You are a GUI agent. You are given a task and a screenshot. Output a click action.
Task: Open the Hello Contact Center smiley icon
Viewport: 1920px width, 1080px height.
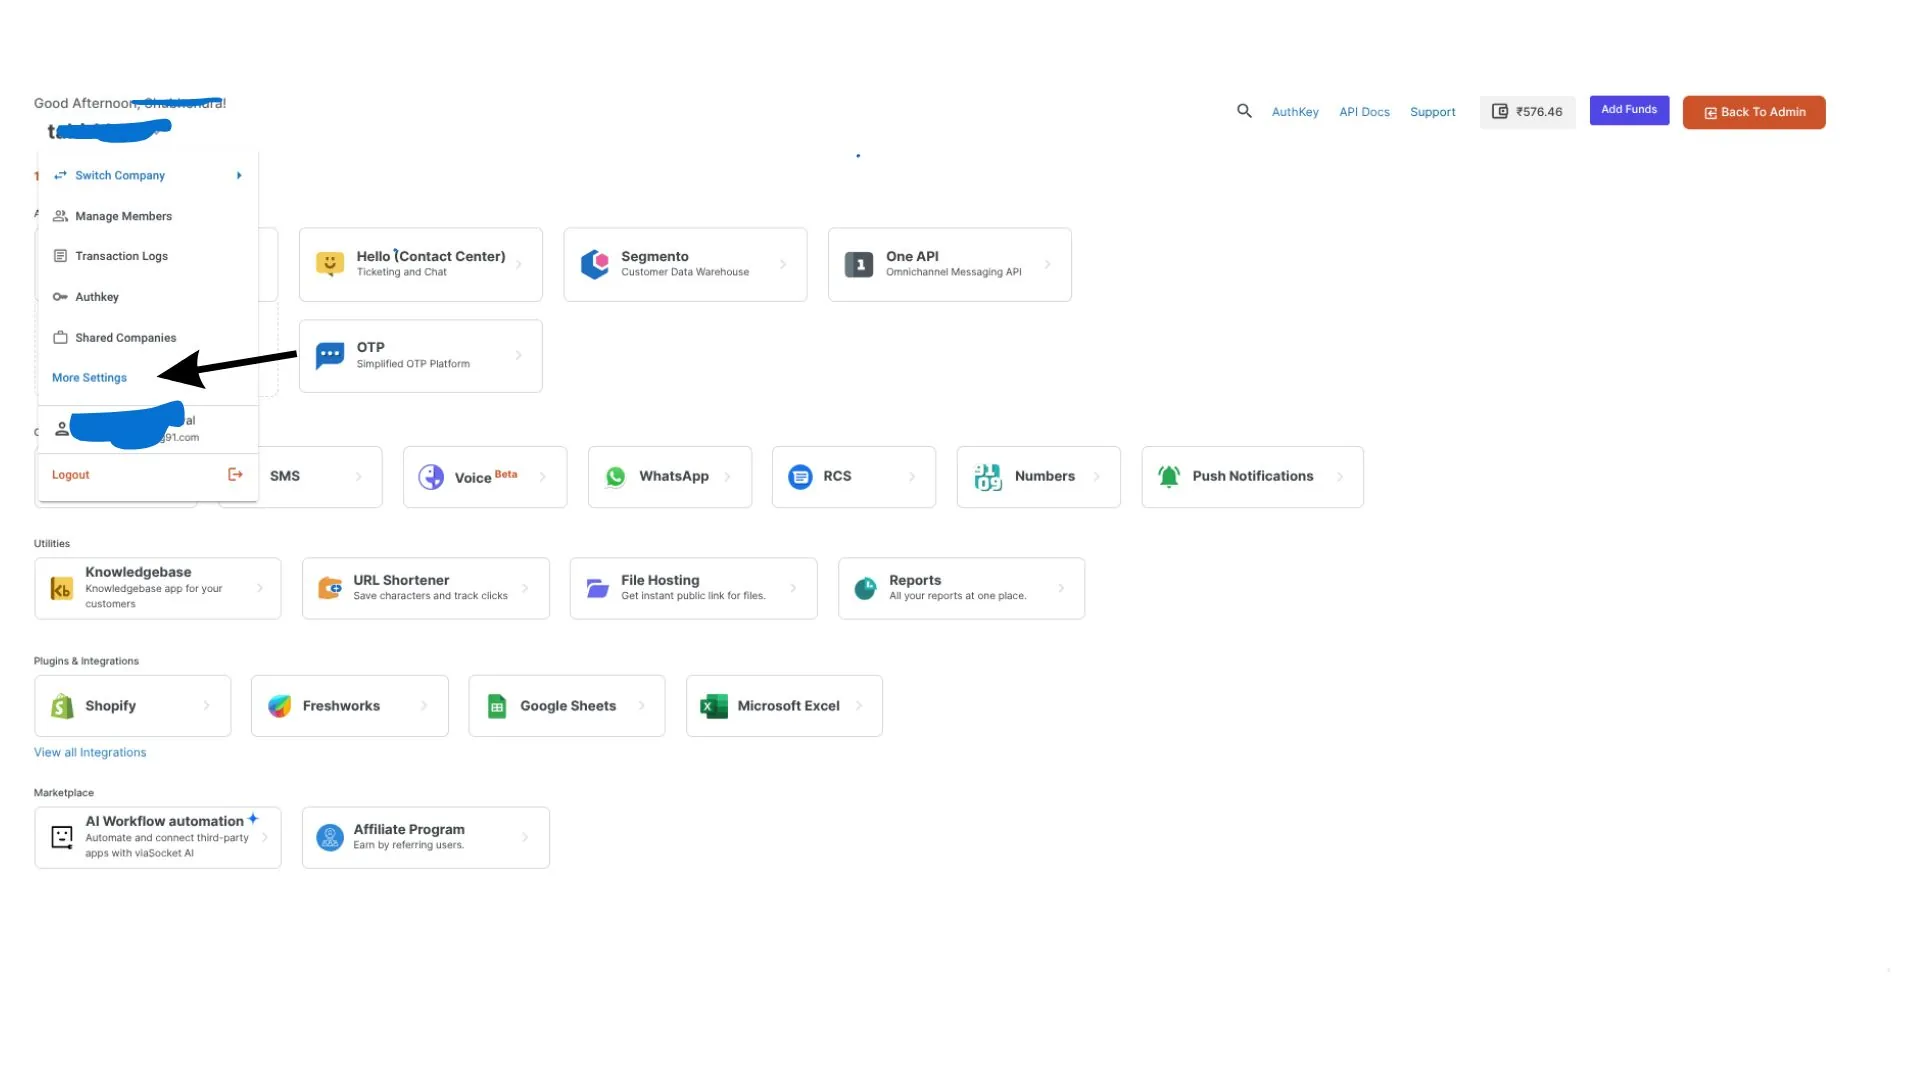click(330, 264)
